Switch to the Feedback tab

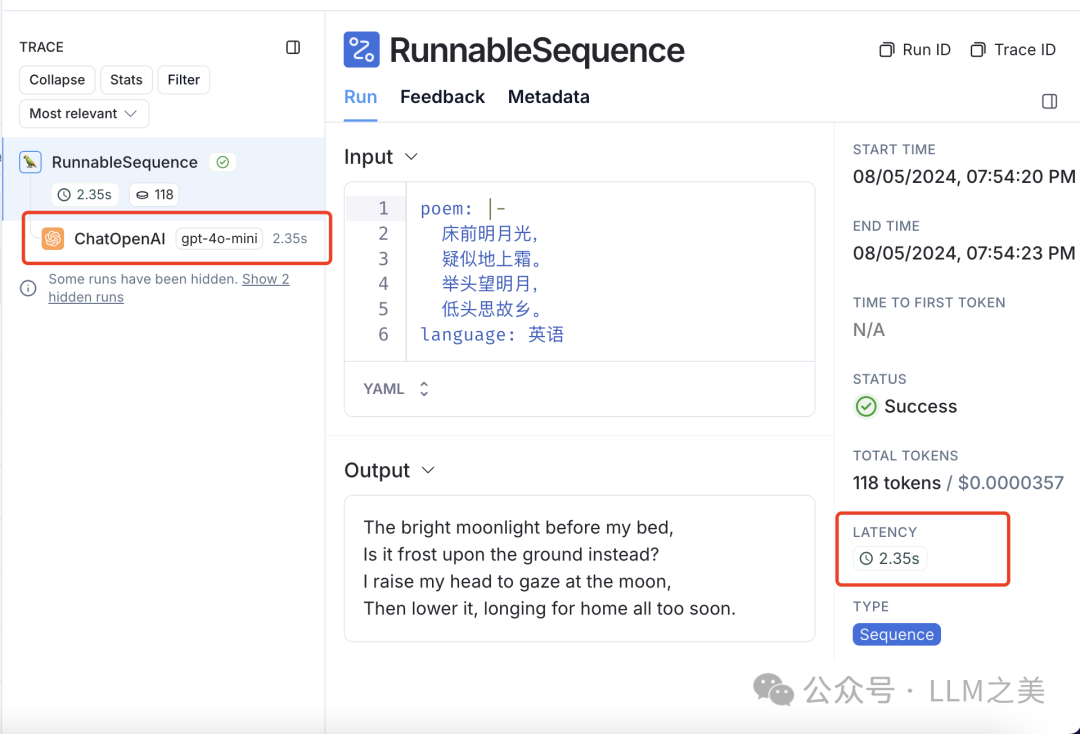(442, 97)
